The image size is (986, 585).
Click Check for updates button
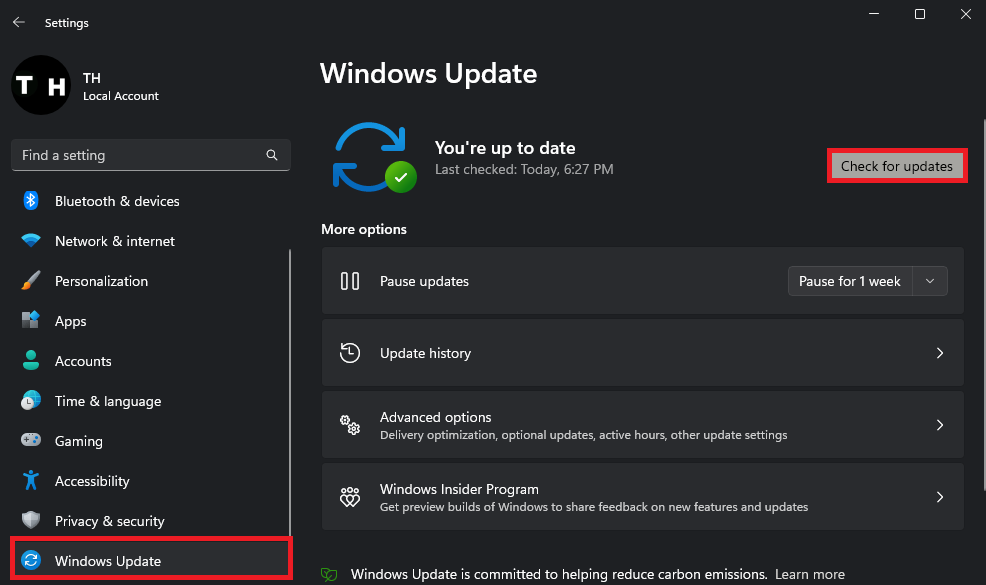(x=897, y=166)
